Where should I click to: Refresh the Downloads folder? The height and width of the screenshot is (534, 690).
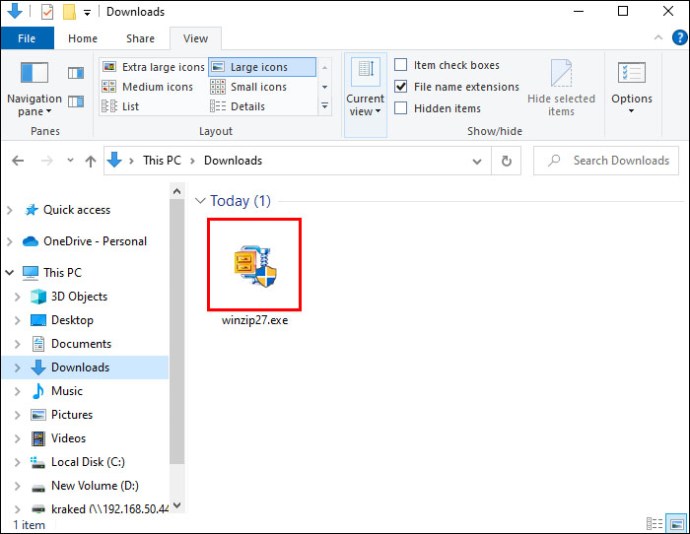tap(506, 161)
